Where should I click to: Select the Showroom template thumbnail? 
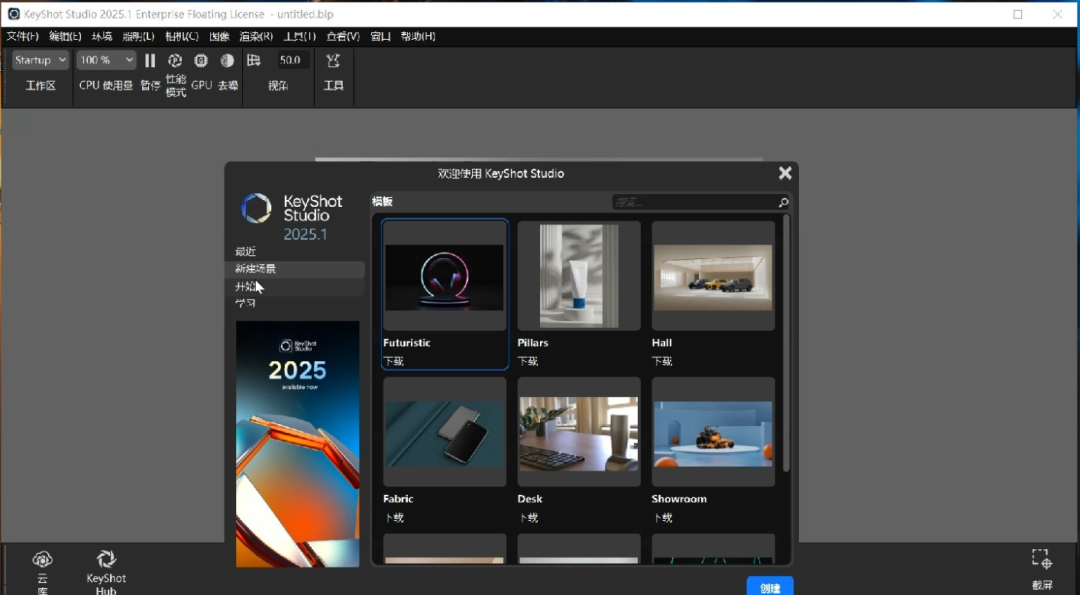713,432
